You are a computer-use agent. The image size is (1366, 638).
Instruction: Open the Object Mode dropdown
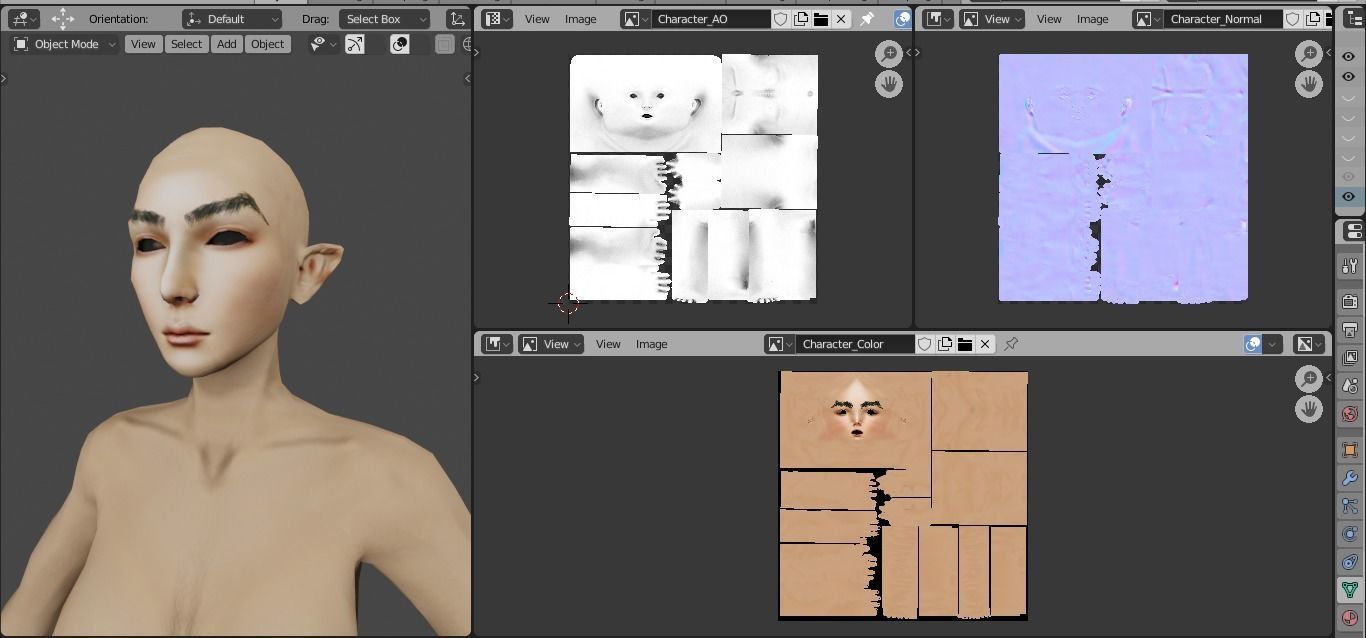65,44
